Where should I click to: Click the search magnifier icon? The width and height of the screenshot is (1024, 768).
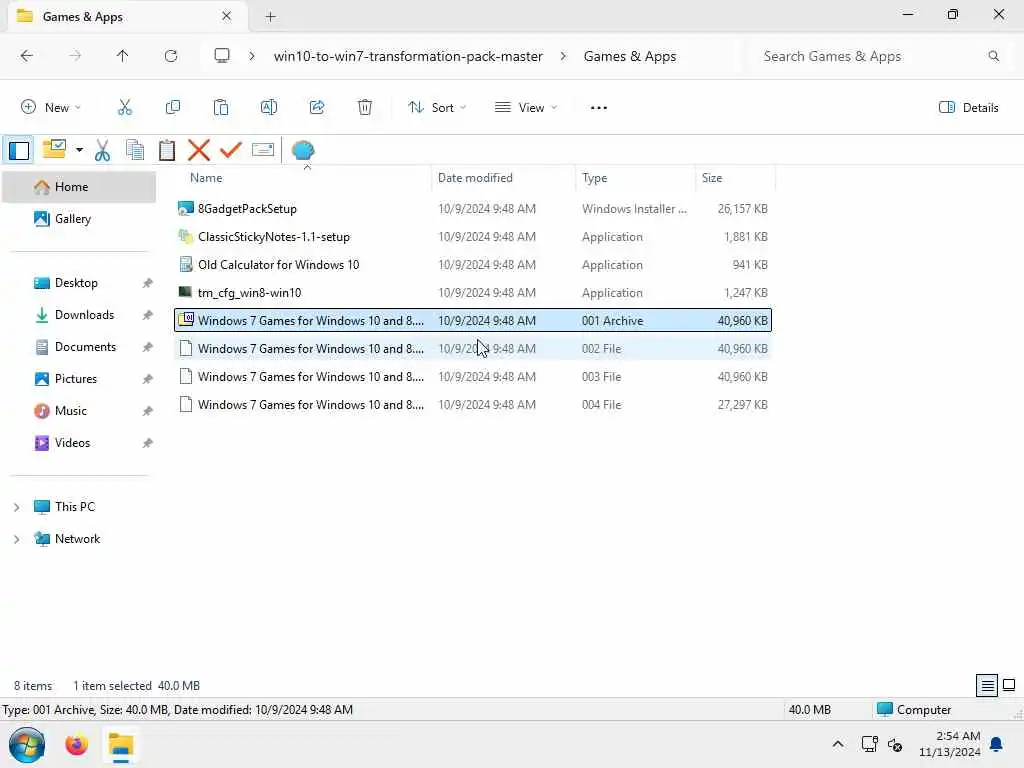pos(993,56)
